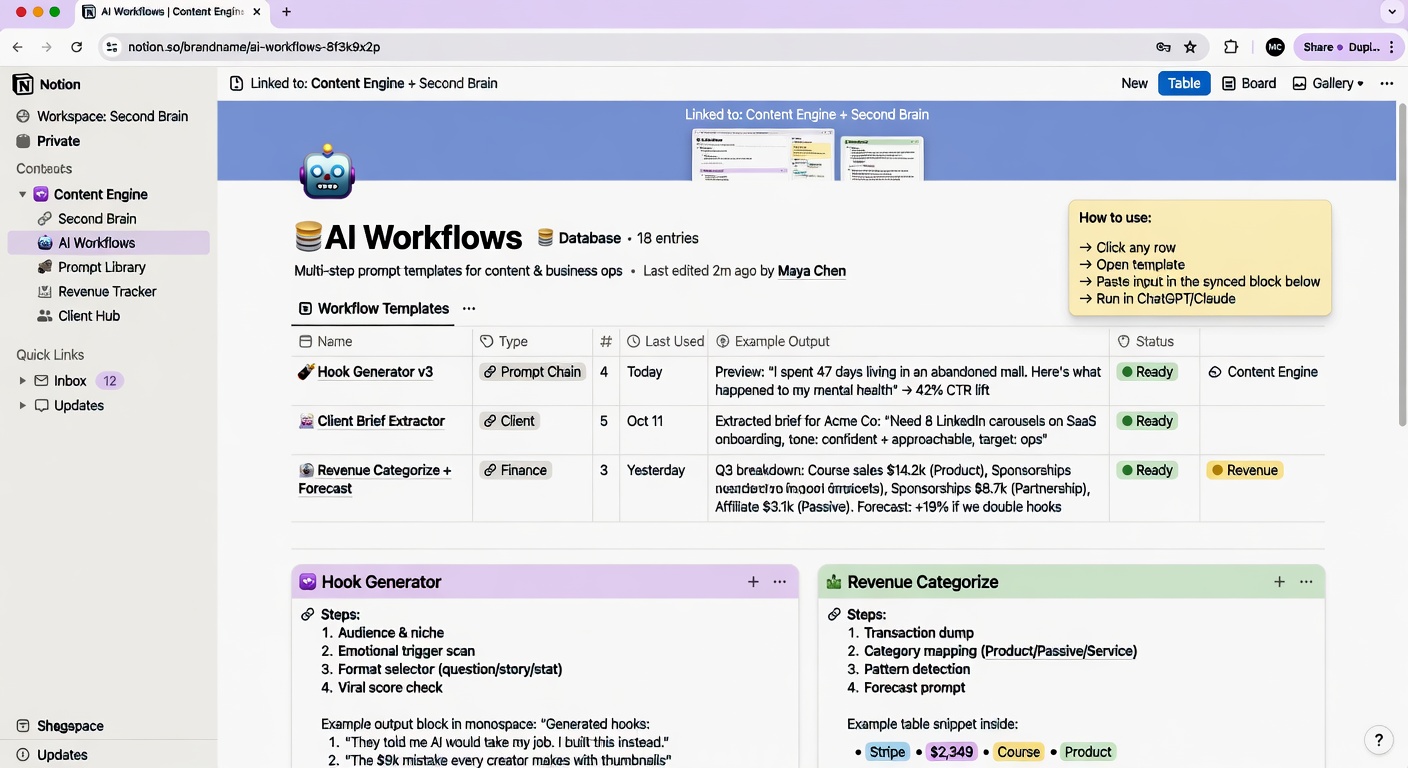Open Revenue Categorize card more options

tap(1306, 582)
